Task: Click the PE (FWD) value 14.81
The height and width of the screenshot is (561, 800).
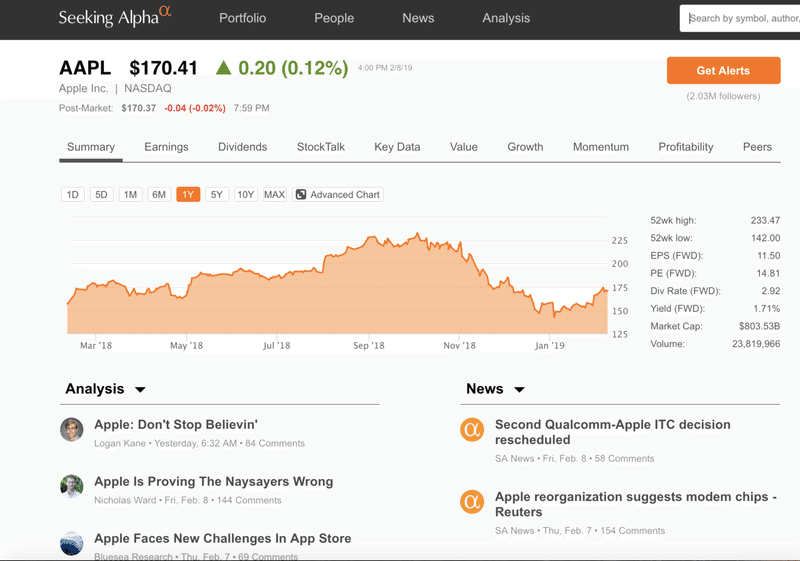Action: point(768,273)
